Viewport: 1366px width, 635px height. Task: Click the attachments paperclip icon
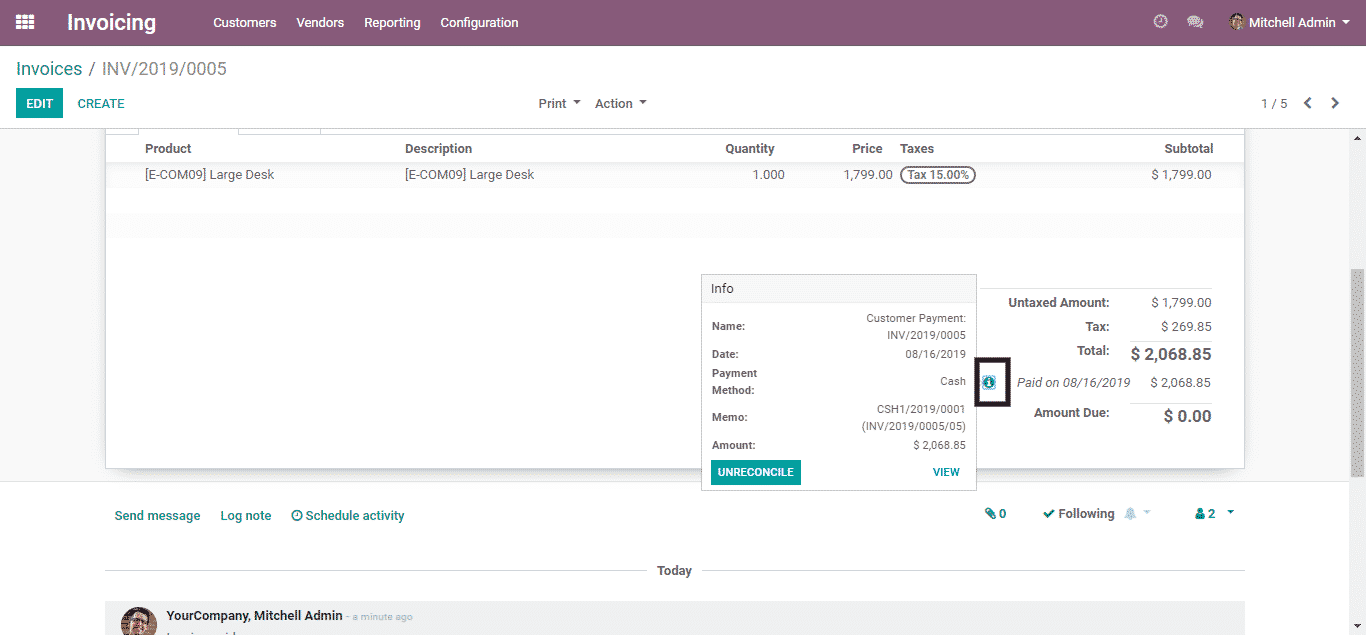tap(995, 514)
